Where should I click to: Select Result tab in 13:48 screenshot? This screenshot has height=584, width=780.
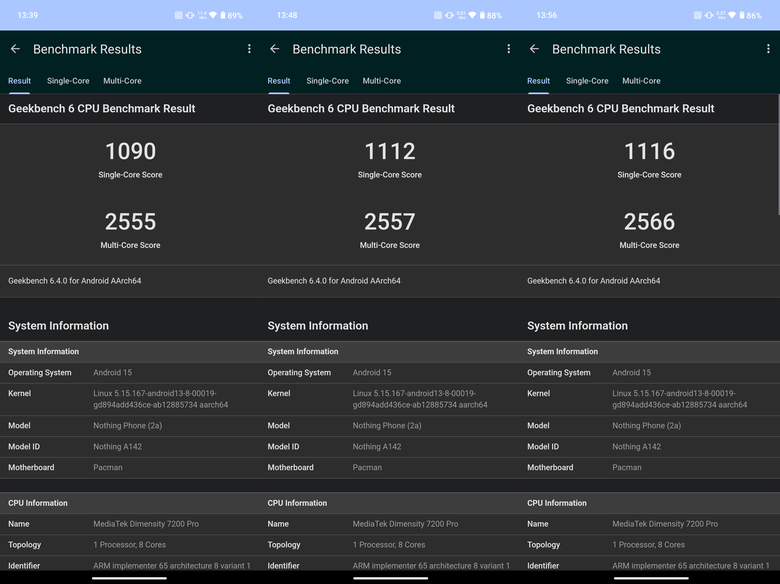279,81
